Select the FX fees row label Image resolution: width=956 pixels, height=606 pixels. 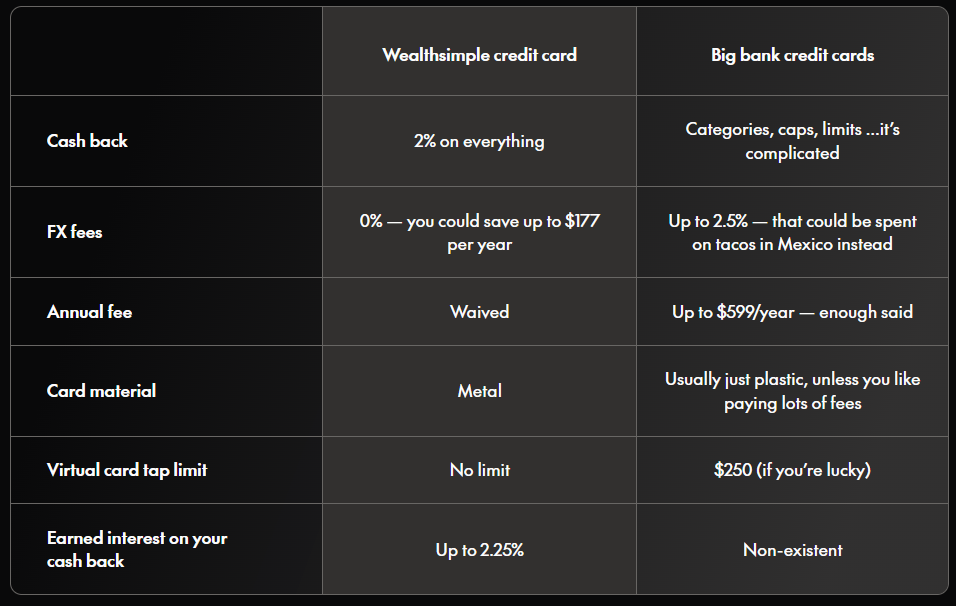(x=74, y=232)
